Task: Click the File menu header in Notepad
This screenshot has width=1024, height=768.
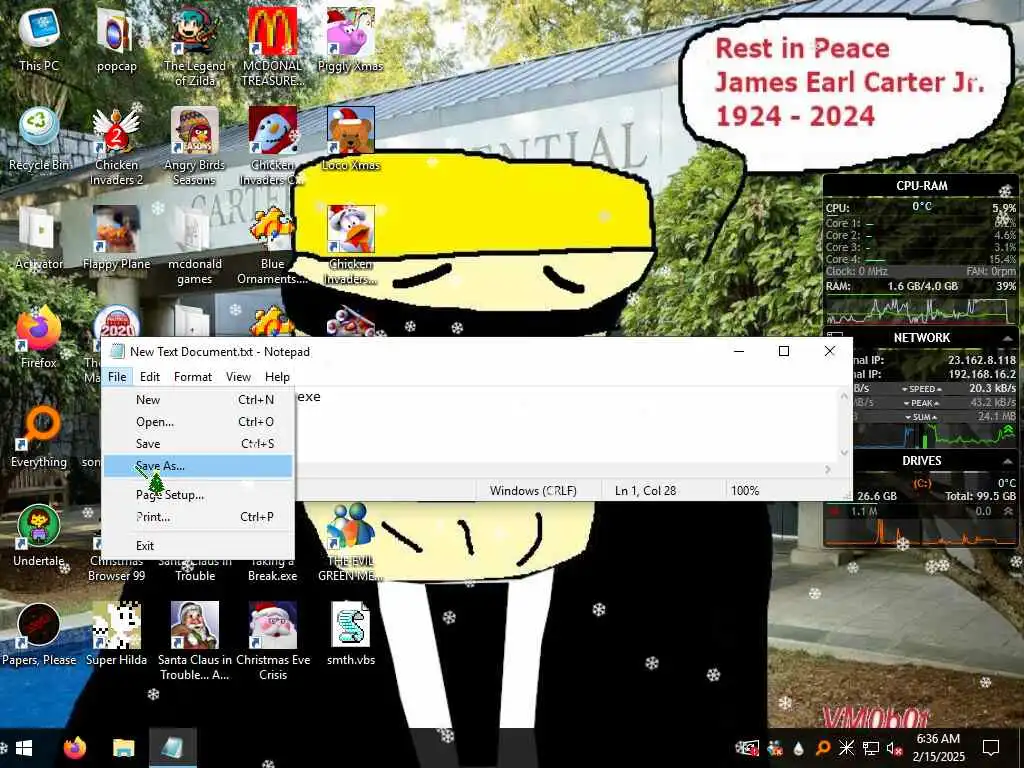Action: tap(117, 377)
